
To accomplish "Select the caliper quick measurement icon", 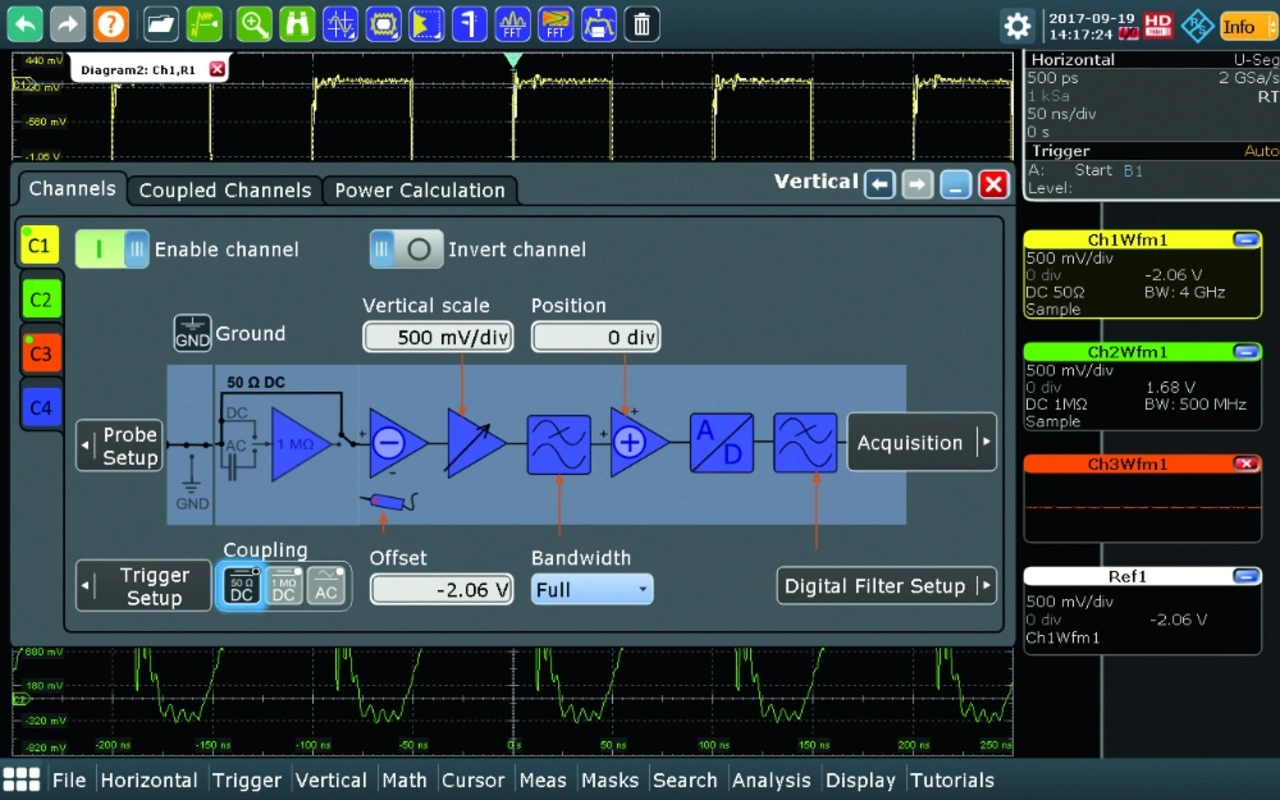I will pos(469,24).
